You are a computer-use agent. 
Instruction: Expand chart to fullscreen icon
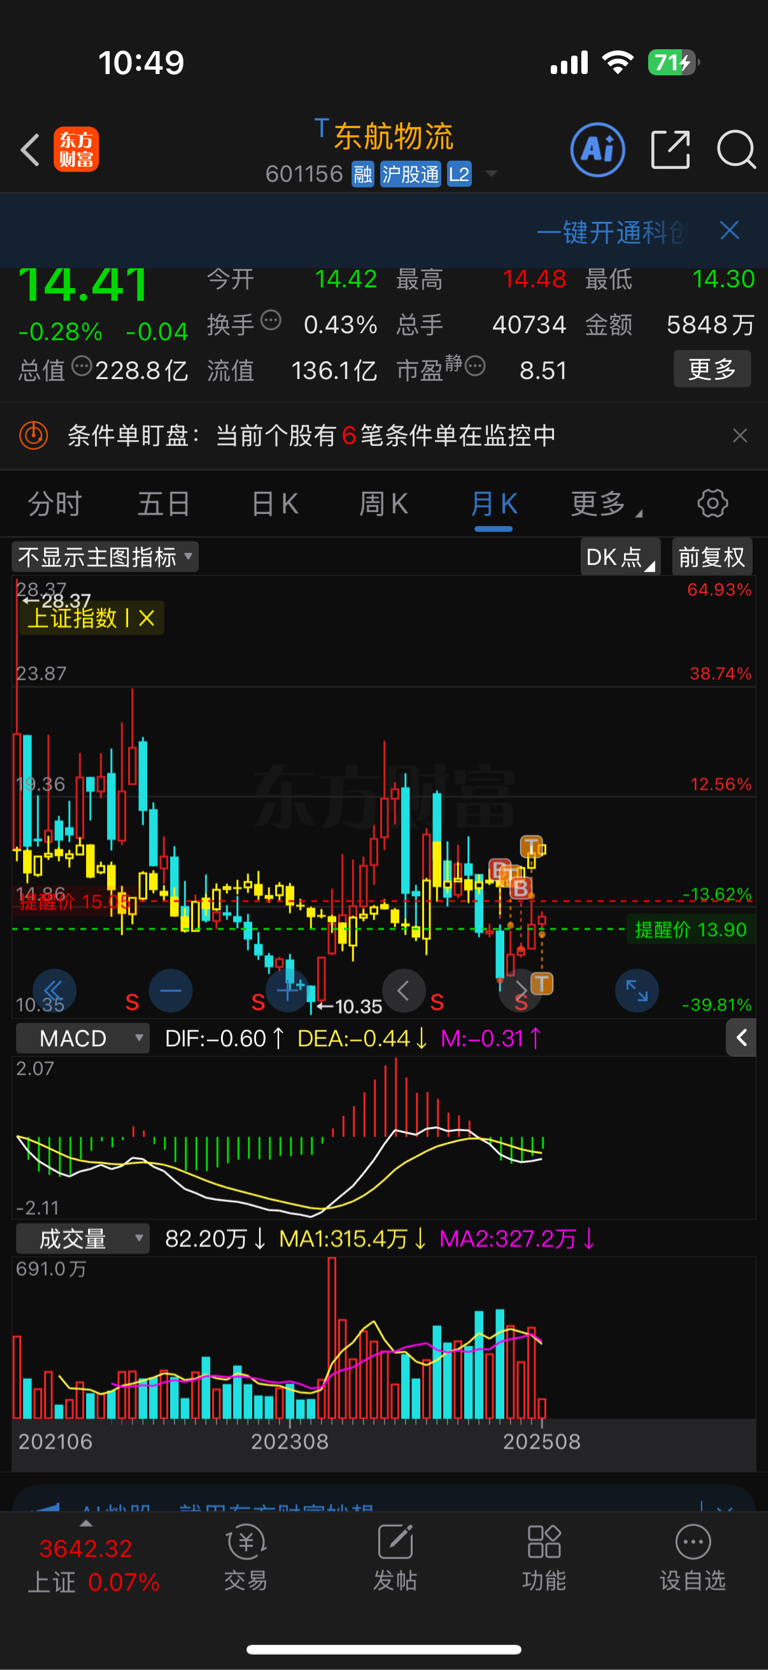(637, 991)
